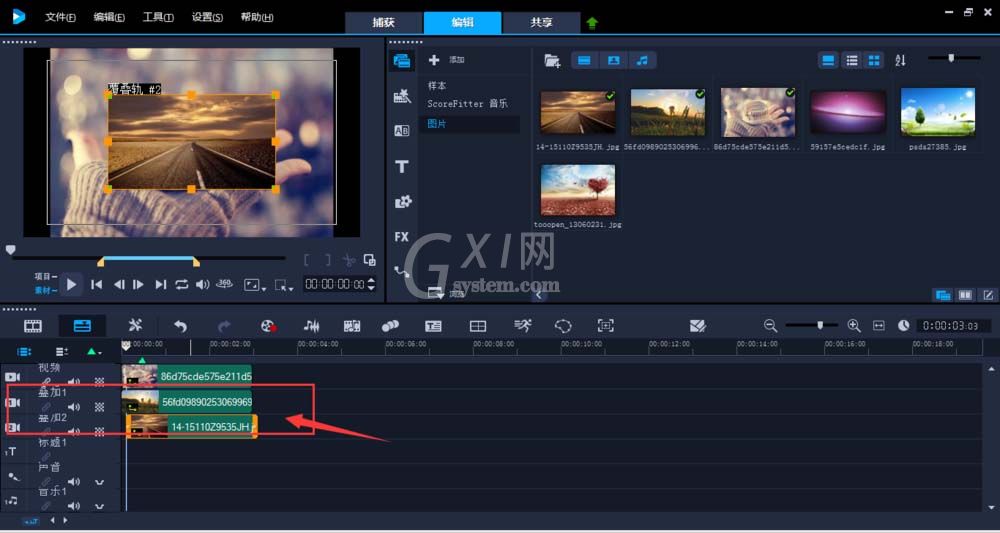Open the Motion Tracking tool
Screen dimensions: 1000x533
(390, 326)
